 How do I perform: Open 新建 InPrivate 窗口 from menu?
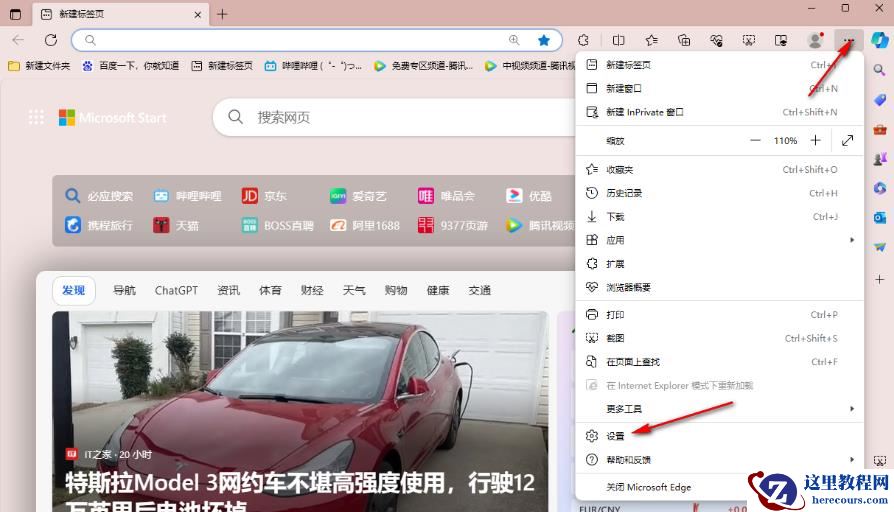(720, 112)
